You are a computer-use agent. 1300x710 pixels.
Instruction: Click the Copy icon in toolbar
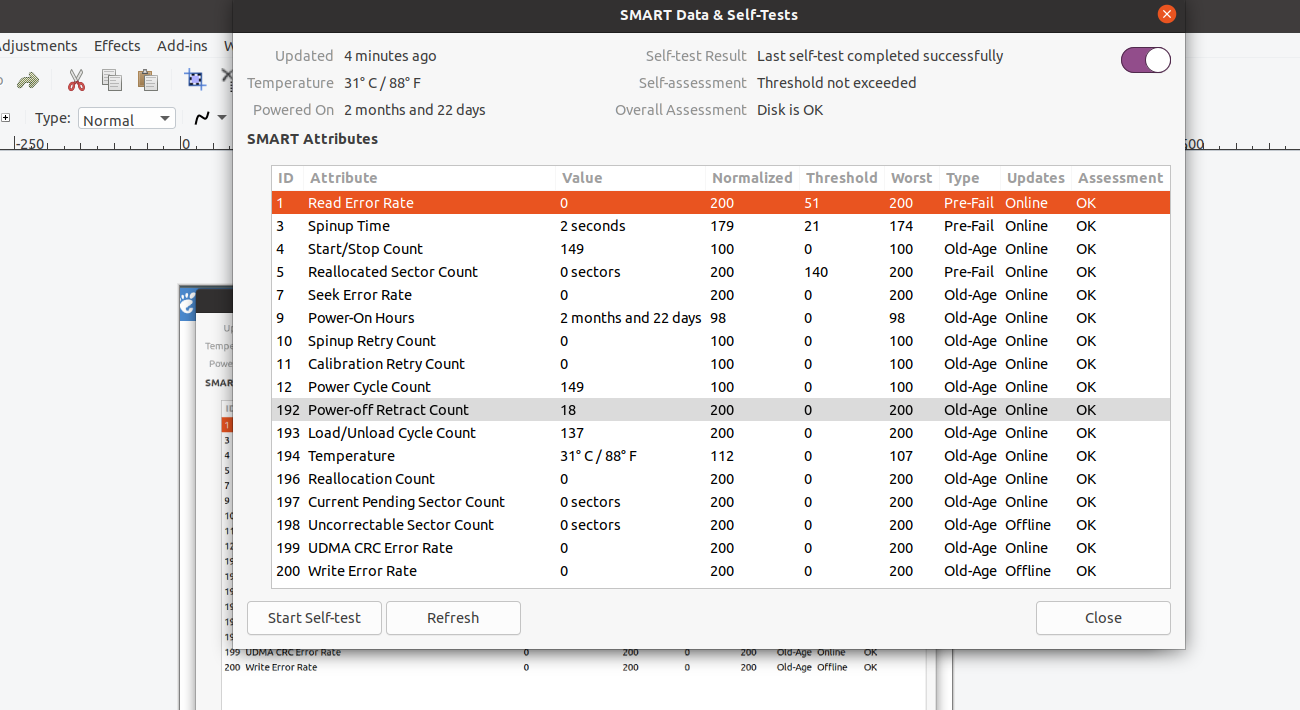(112, 81)
